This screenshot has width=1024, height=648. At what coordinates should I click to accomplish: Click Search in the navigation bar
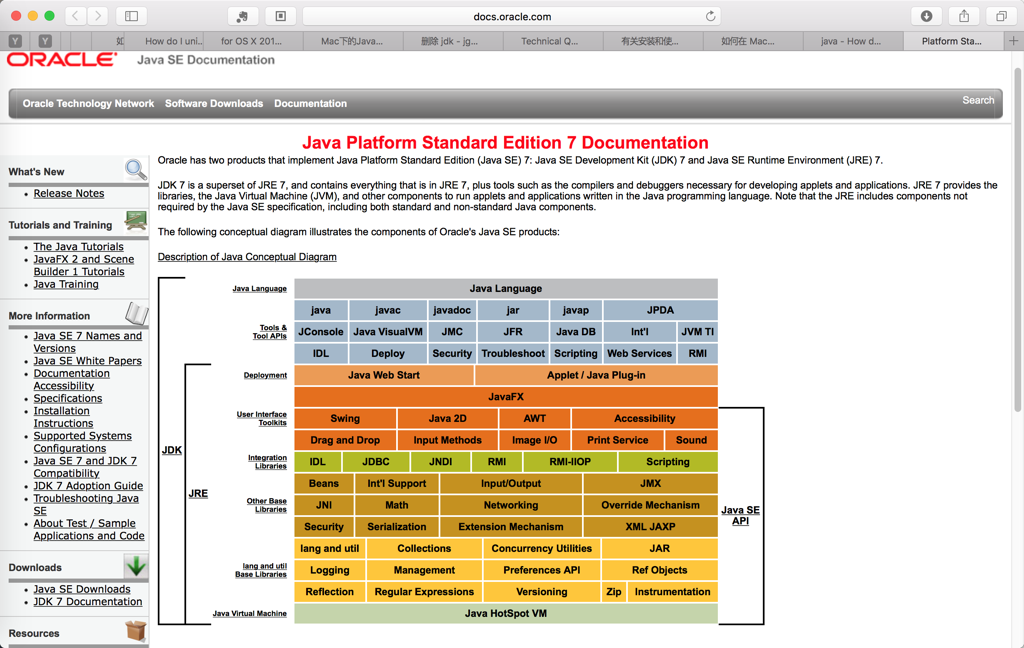978,100
